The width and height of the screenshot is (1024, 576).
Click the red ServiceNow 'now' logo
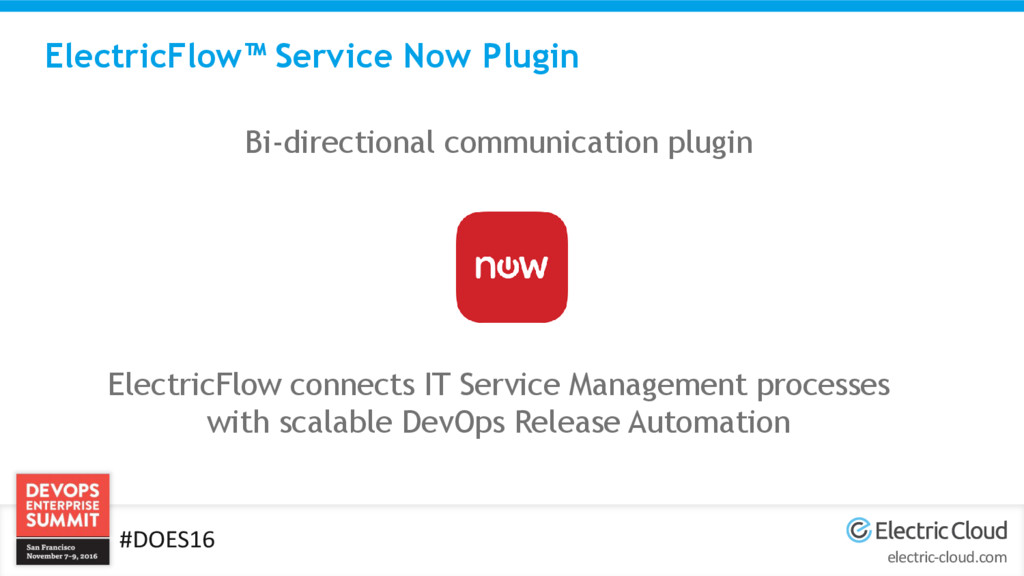tap(511, 266)
